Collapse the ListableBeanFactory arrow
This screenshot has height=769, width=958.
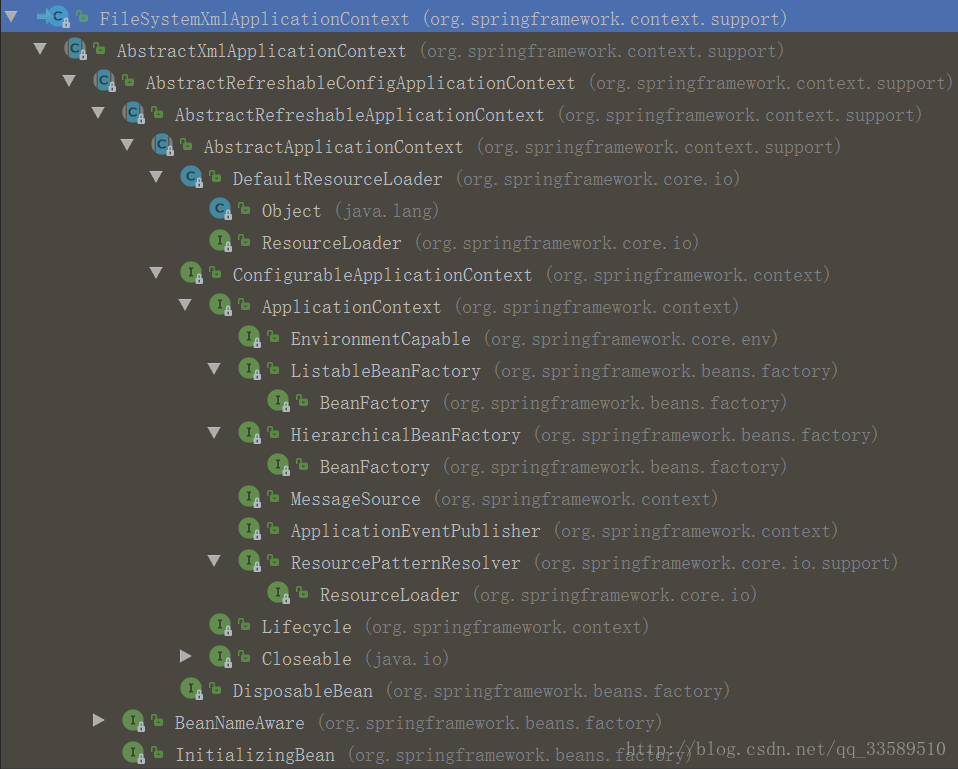coord(214,368)
